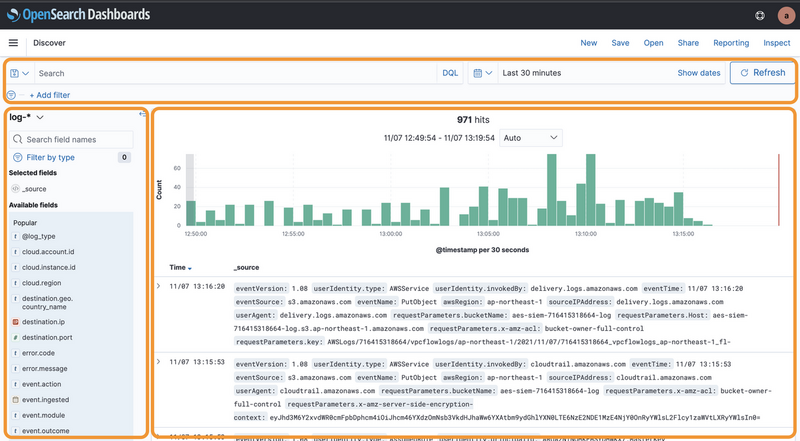Click the destination.port number type icon

(15, 337)
